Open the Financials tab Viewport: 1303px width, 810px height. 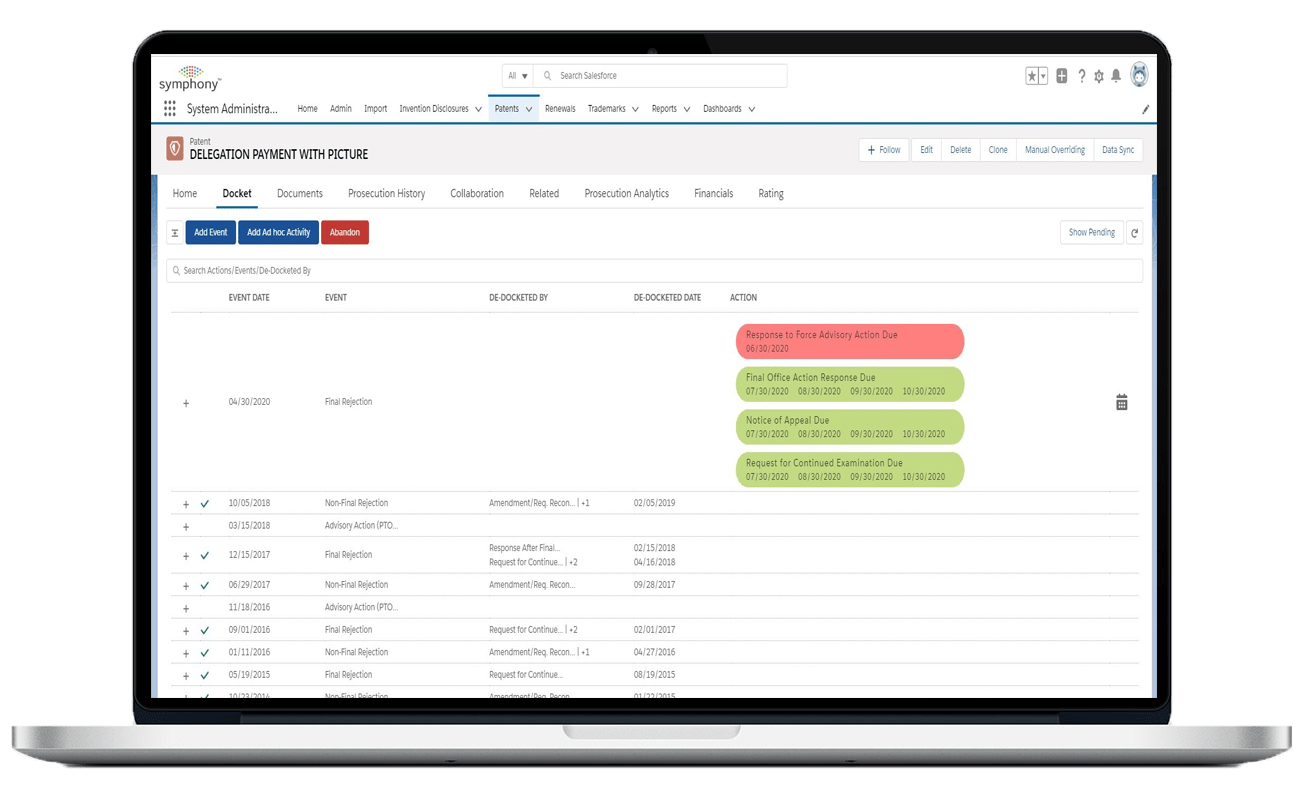click(713, 193)
